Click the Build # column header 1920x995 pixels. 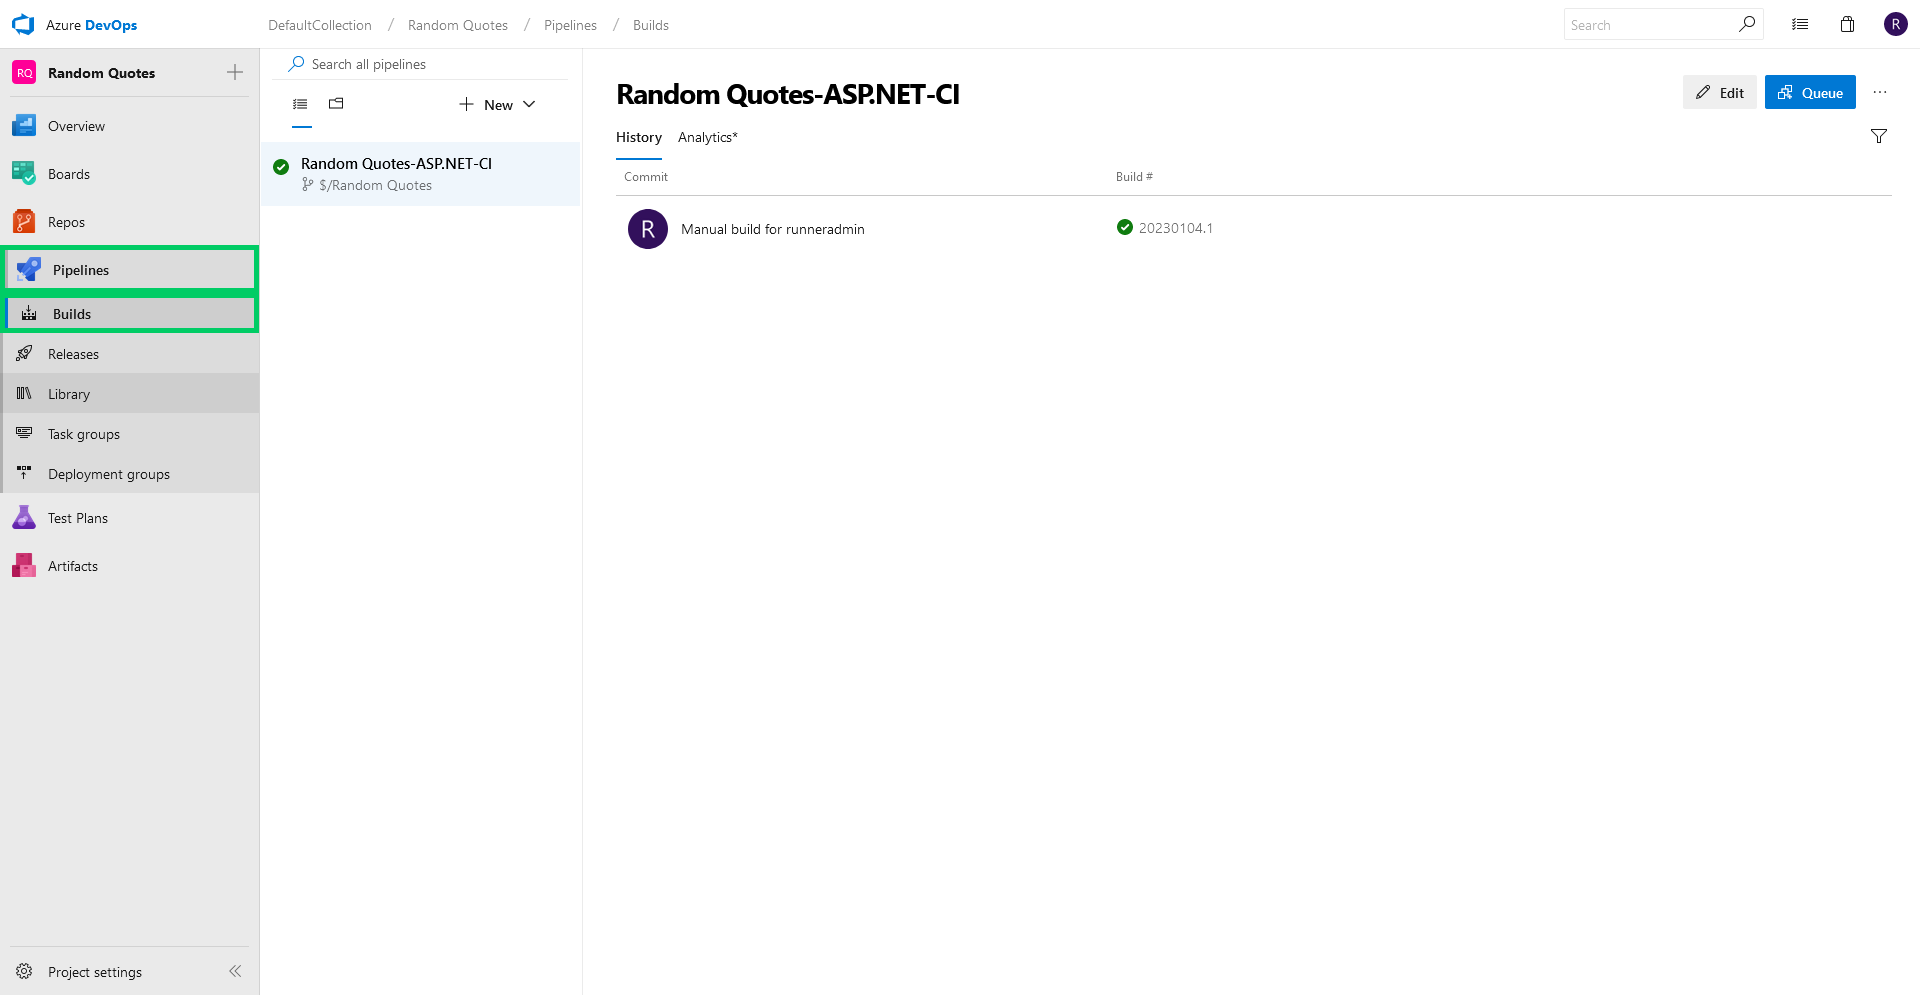(x=1134, y=177)
